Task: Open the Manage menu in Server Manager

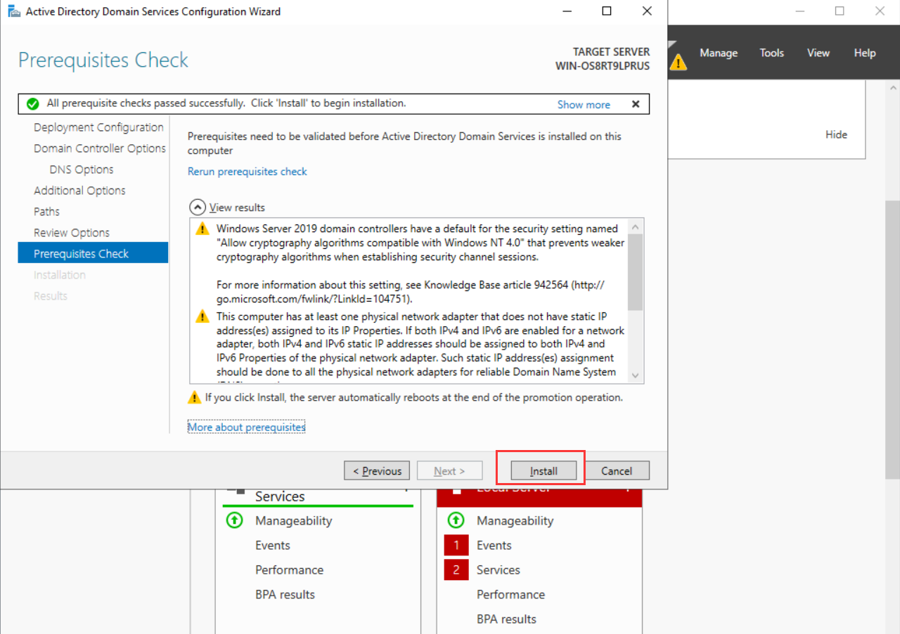Action: pyautogui.click(x=718, y=53)
